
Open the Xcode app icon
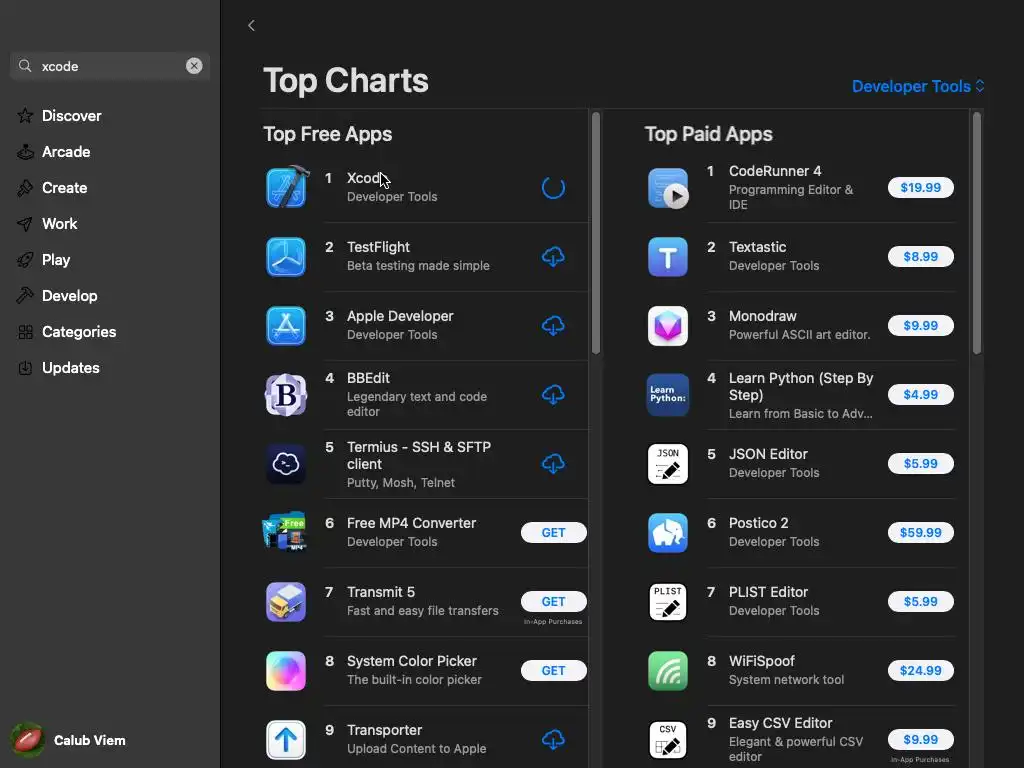tap(287, 187)
